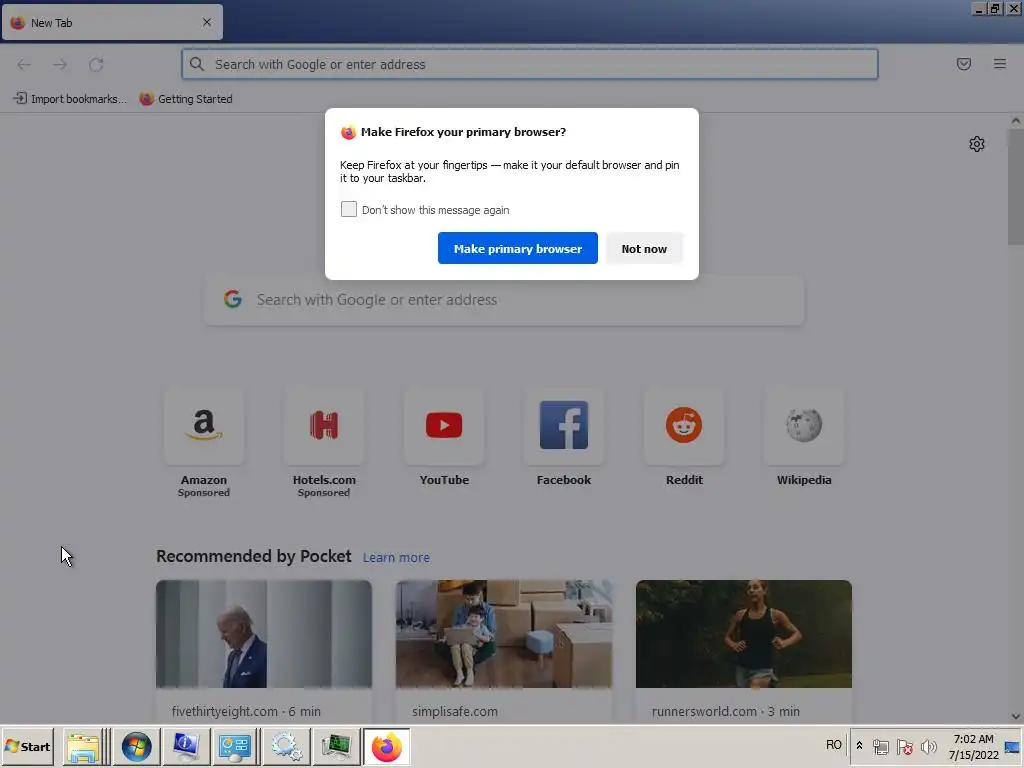1024x768 pixels.
Task: Reload the current page
Action: pyautogui.click(x=96, y=64)
